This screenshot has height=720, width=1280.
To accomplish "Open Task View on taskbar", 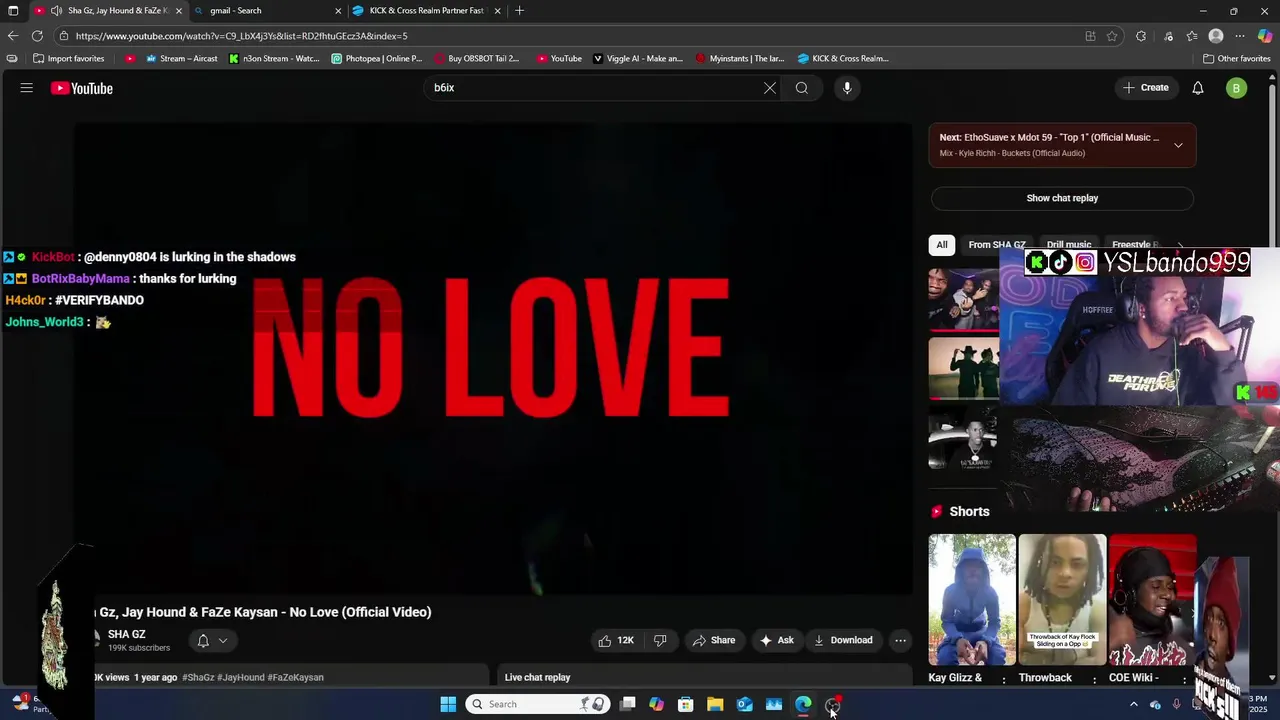I will coord(628,704).
